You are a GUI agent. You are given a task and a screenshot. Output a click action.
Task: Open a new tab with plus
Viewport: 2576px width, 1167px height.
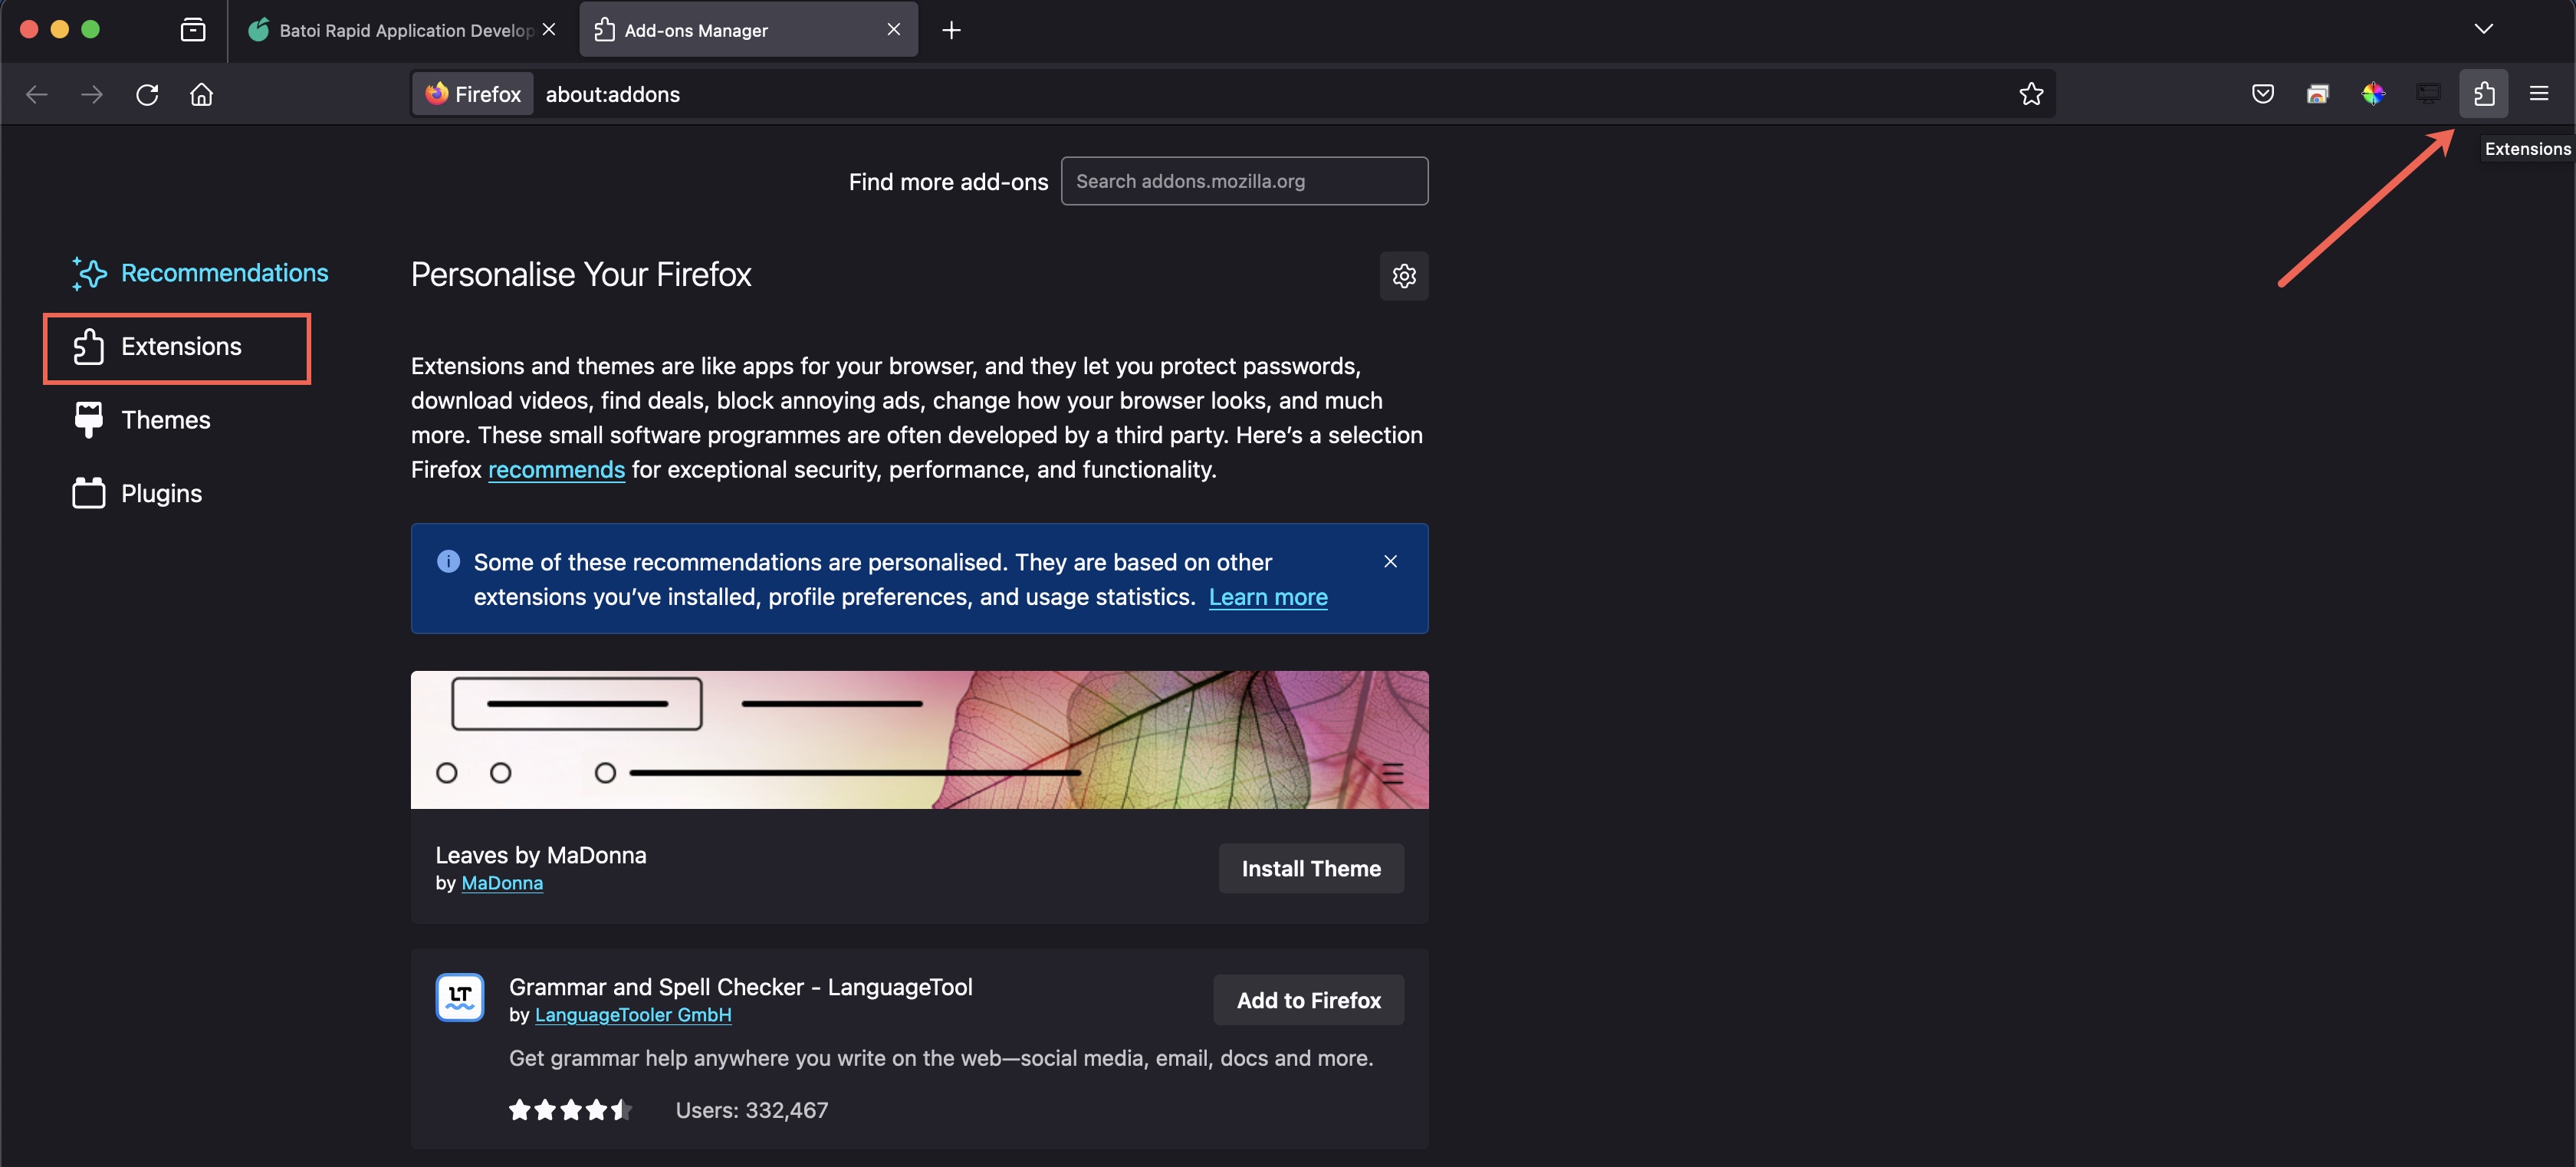pos(951,30)
